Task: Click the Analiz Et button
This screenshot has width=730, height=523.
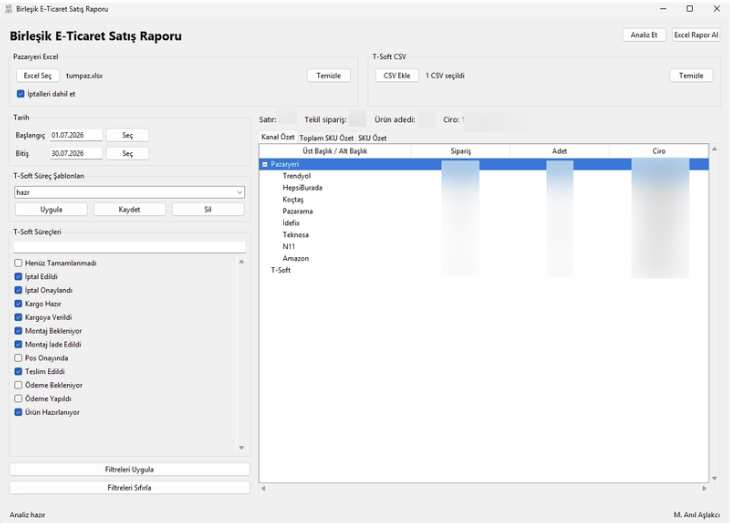Action: [x=644, y=35]
